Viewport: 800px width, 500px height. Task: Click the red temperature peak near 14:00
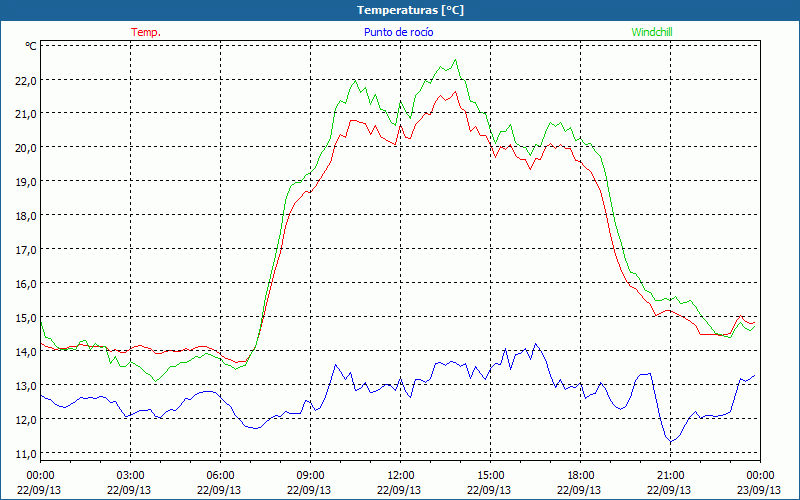455,92
